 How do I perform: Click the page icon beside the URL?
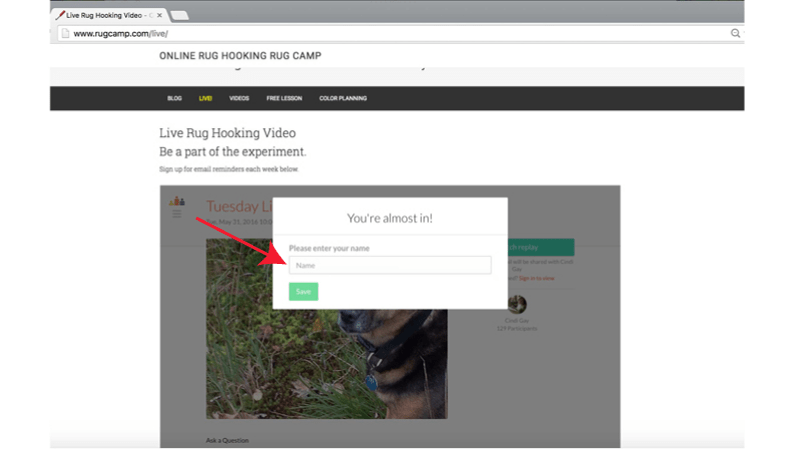(x=65, y=34)
